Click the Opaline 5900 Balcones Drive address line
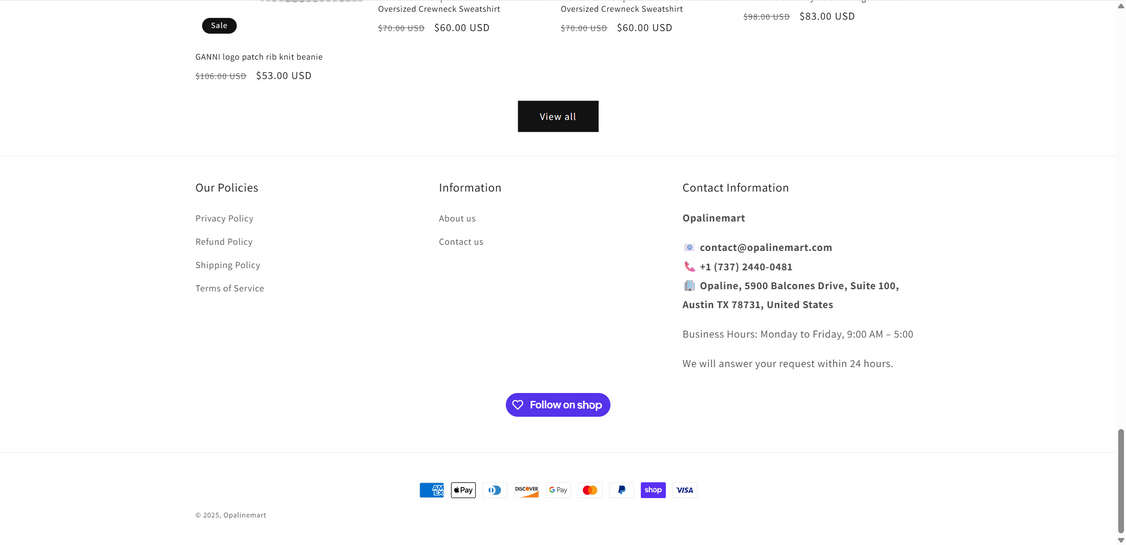Image resolution: width=1126 pixels, height=545 pixels. pos(799,286)
